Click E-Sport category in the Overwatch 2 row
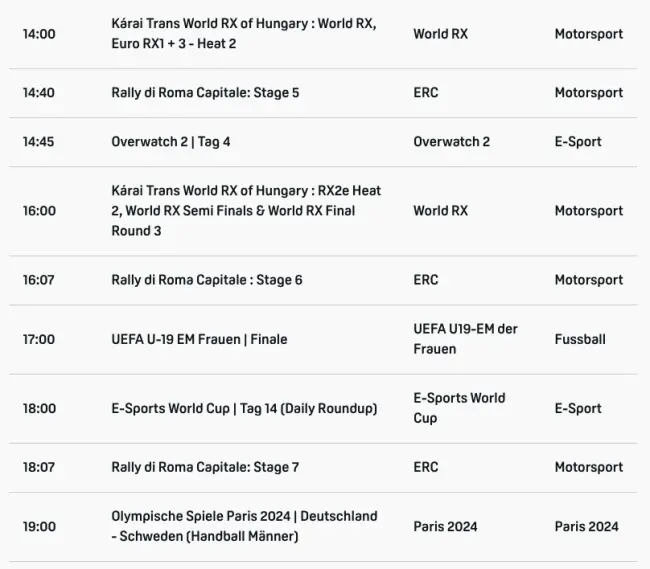Image resolution: width=650 pixels, height=569 pixels. pos(578,142)
